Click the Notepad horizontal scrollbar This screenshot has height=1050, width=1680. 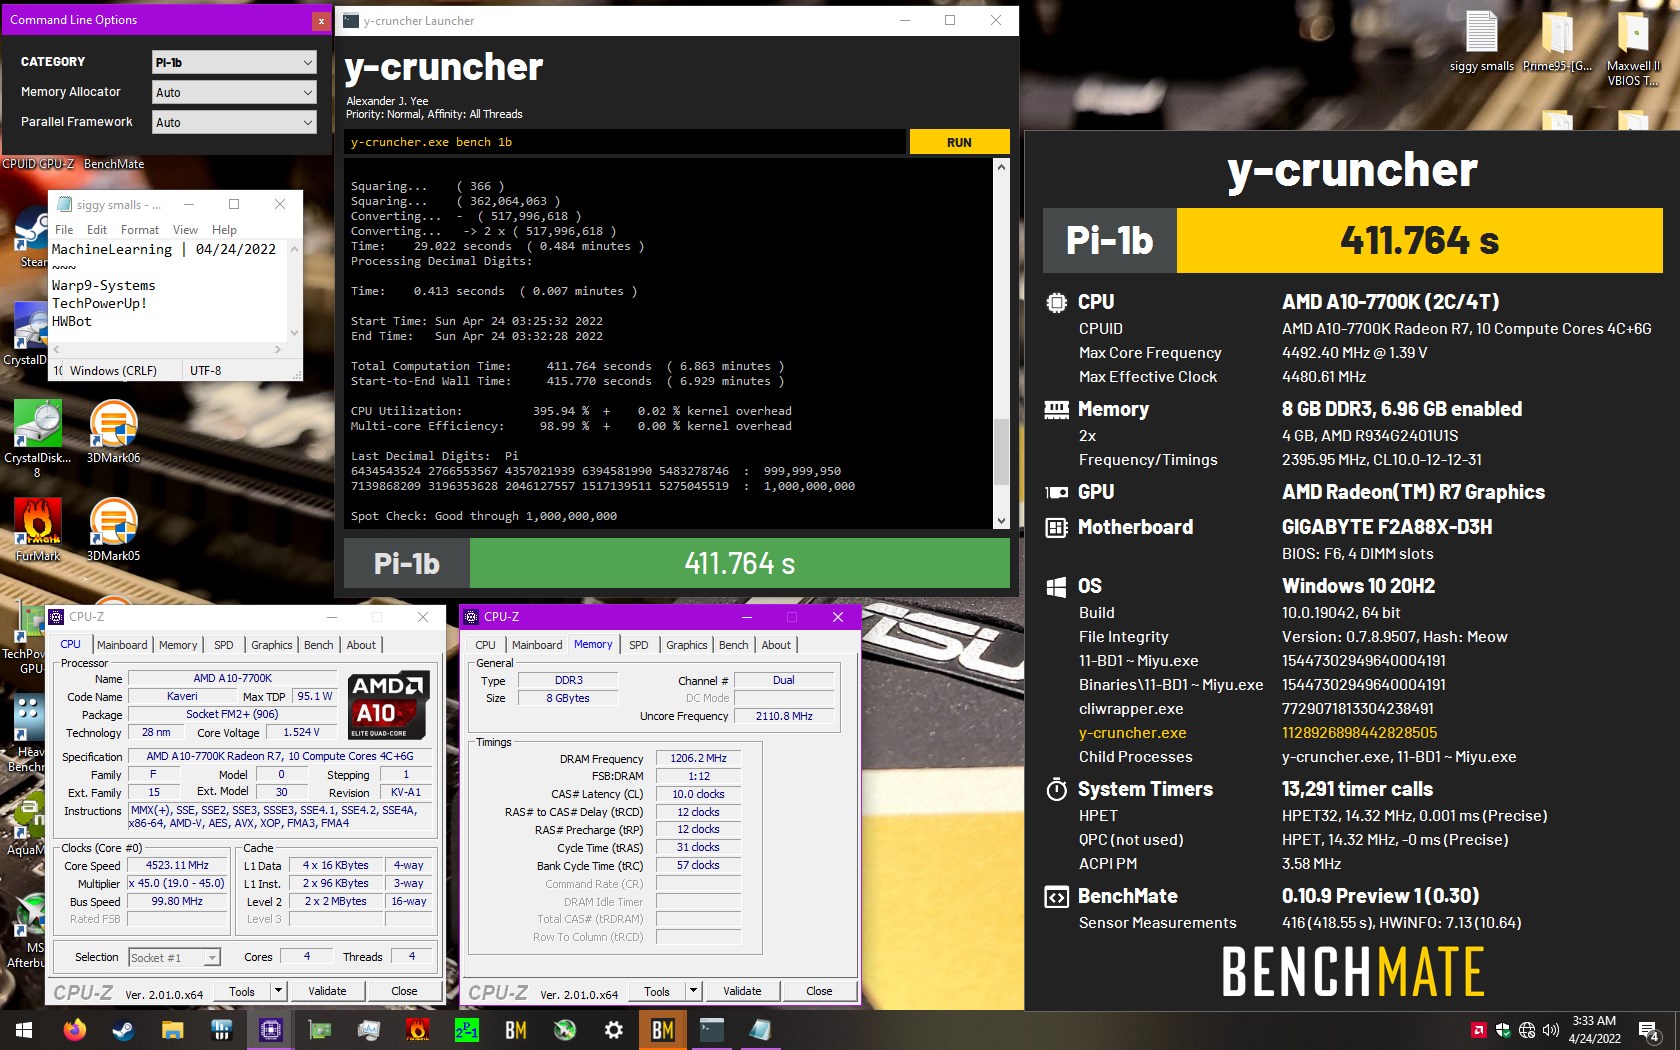tap(168, 349)
